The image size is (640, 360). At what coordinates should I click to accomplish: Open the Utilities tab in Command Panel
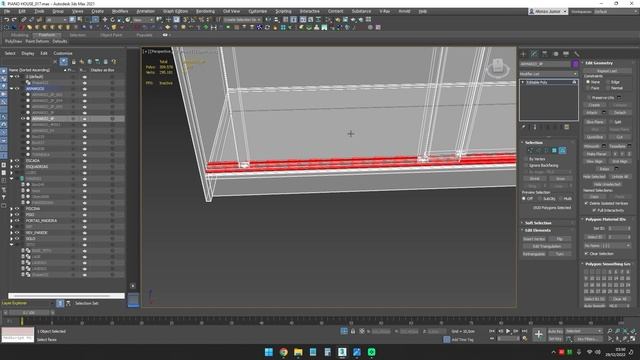tap(576, 54)
